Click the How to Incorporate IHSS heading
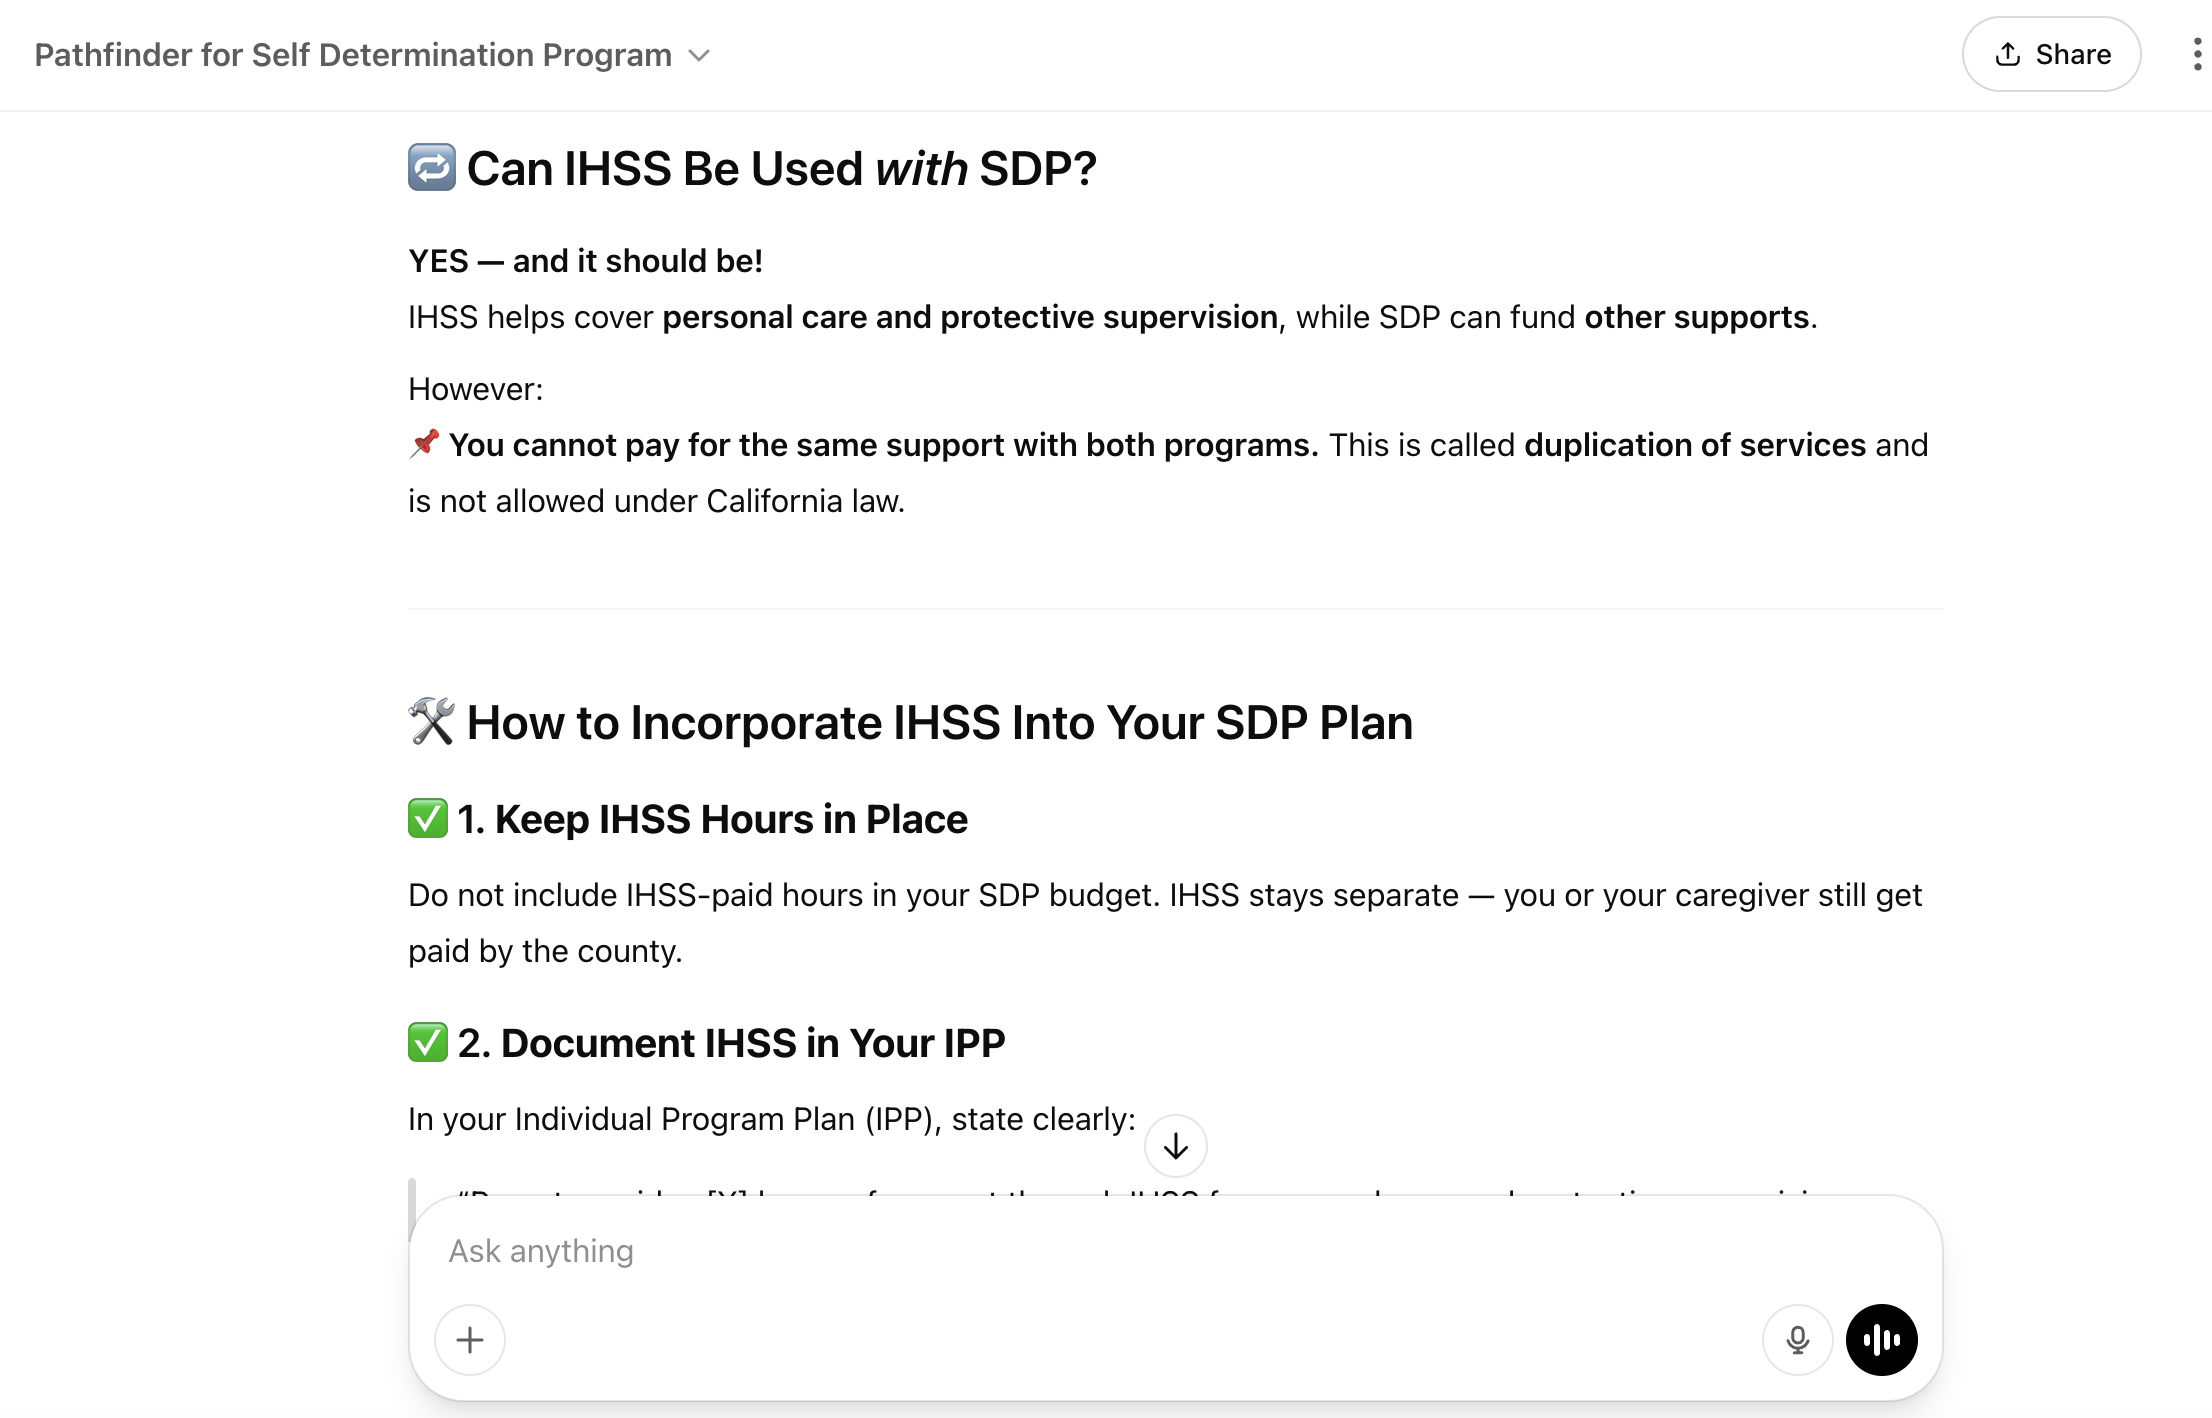The image size is (2212, 1418). pos(939,722)
